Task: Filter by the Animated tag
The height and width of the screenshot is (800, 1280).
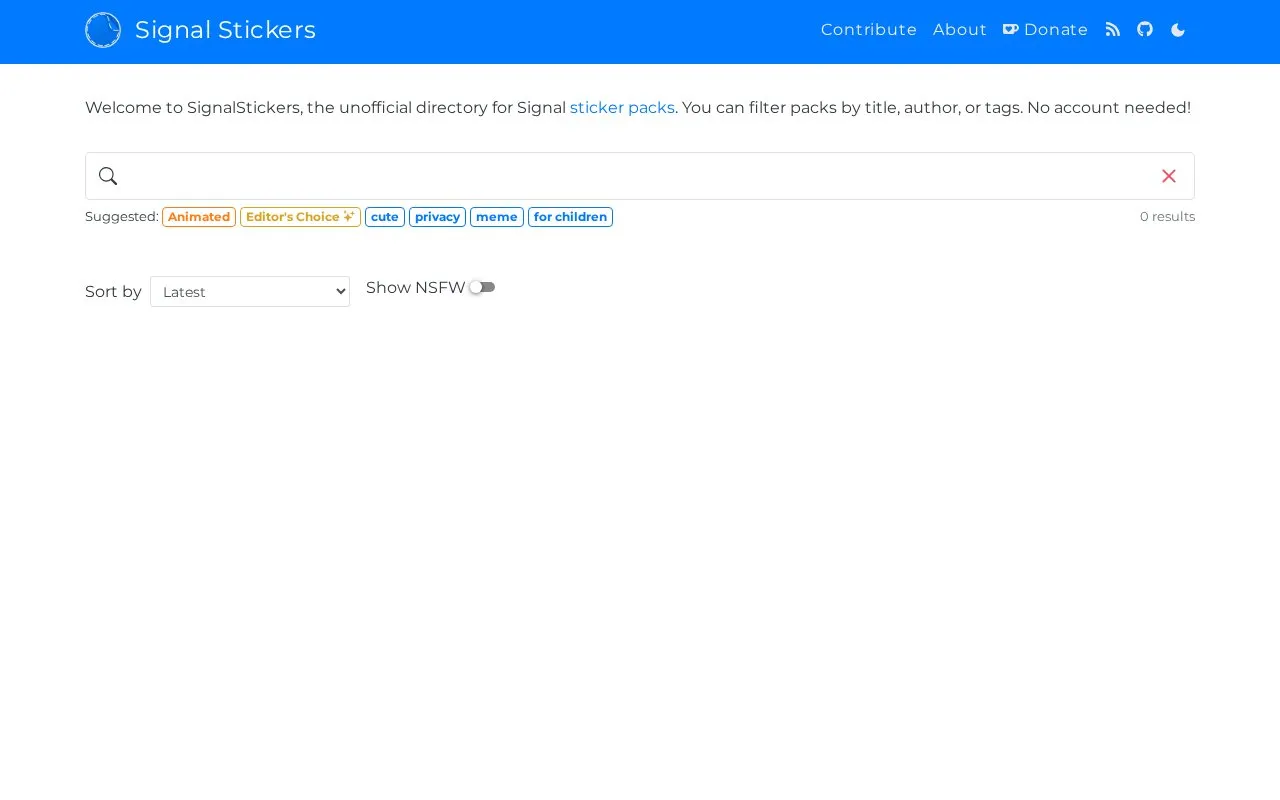Action: (x=199, y=217)
